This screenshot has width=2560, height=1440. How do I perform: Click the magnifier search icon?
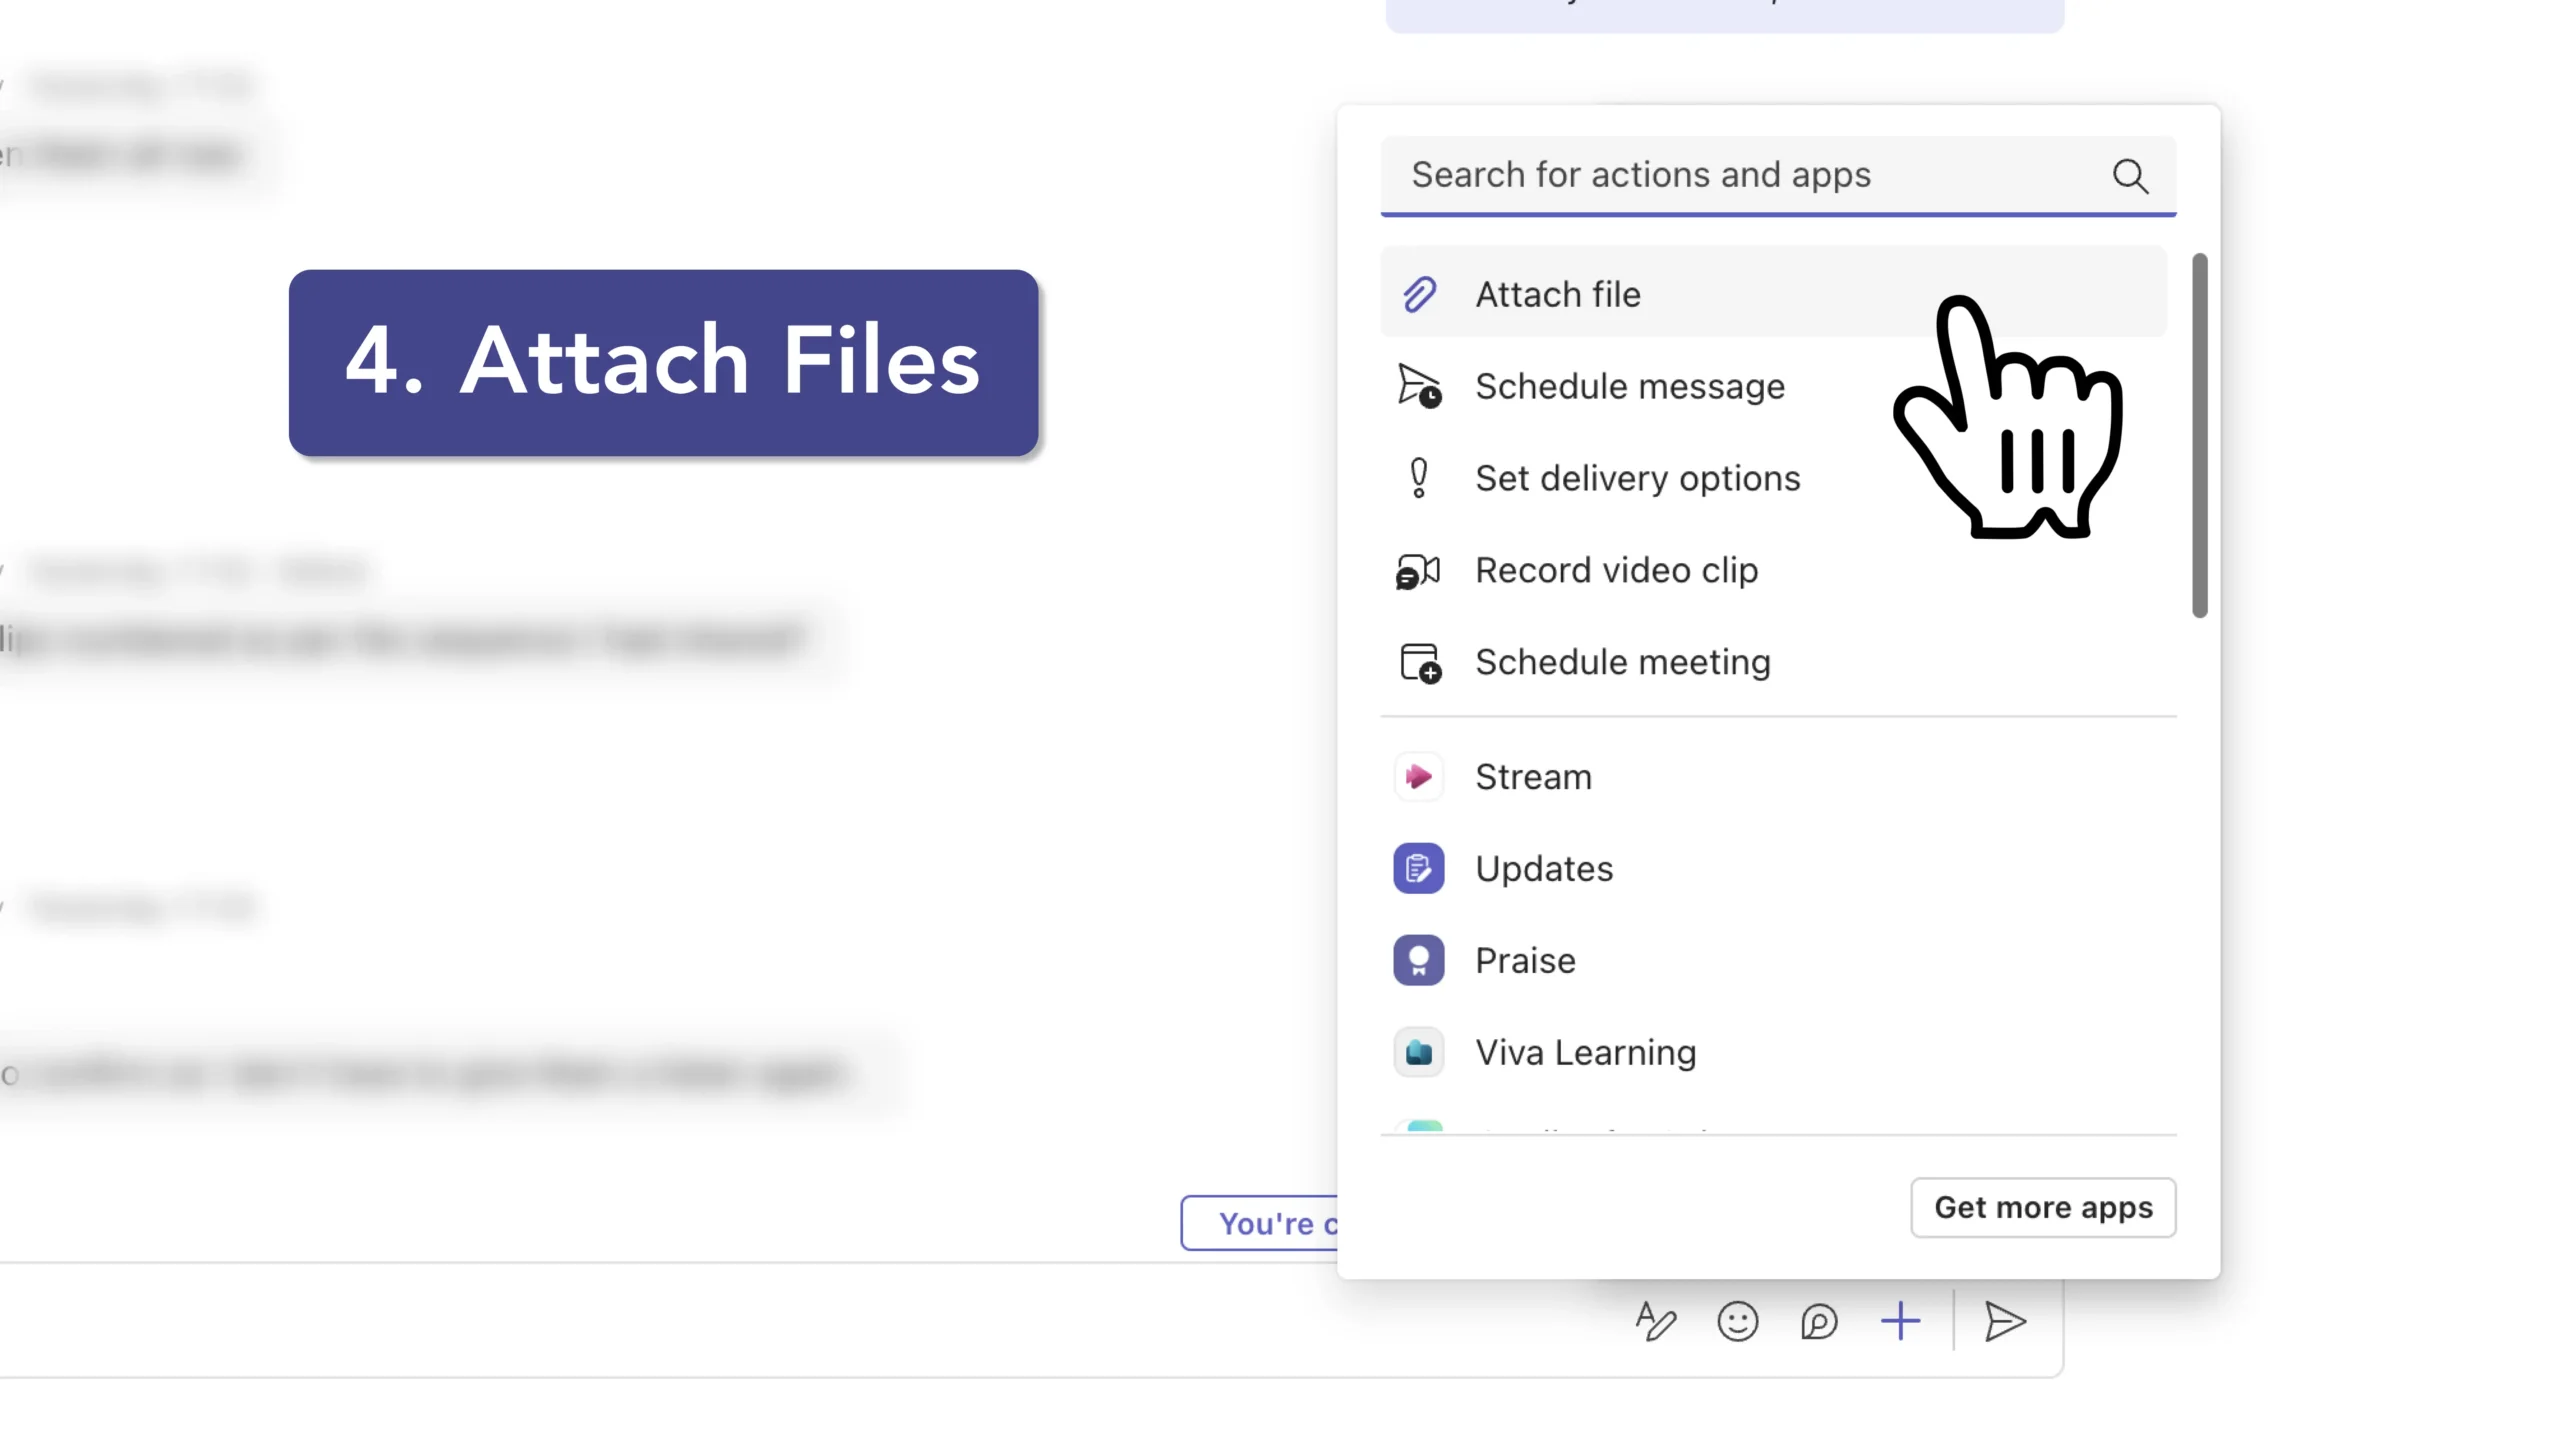(x=2130, y=176)
